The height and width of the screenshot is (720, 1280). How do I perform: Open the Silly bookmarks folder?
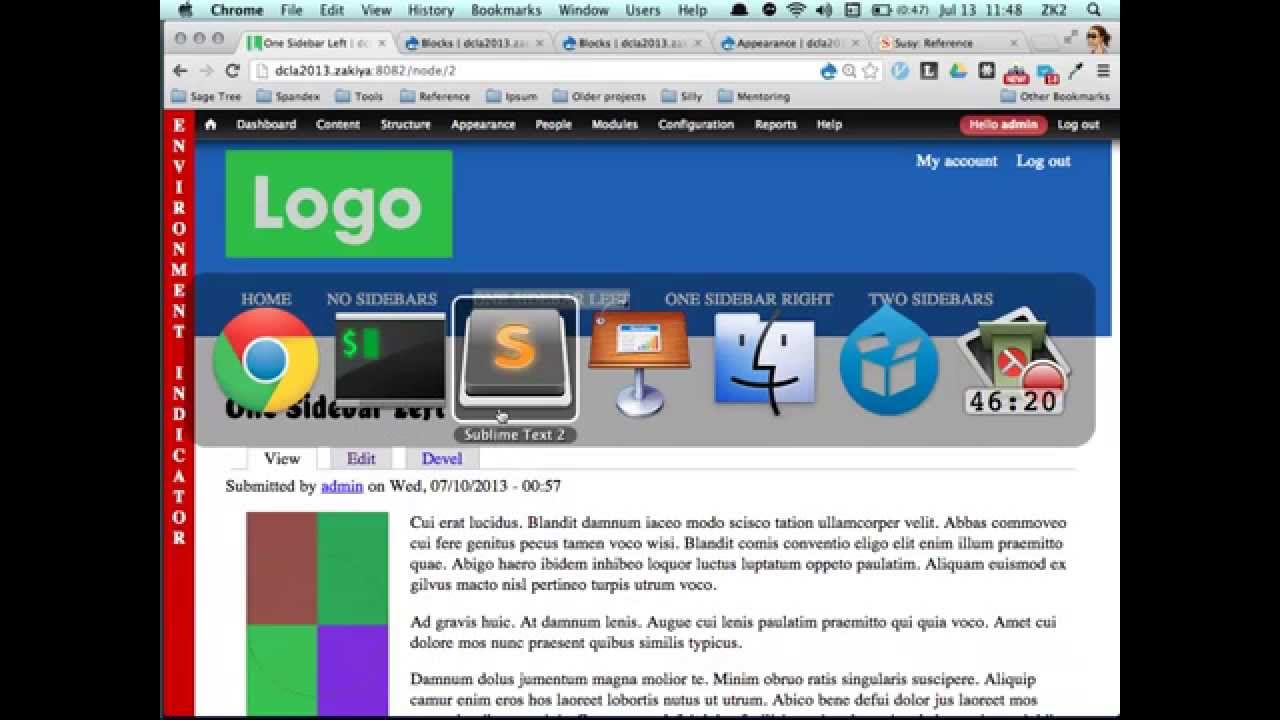(682, 97)
